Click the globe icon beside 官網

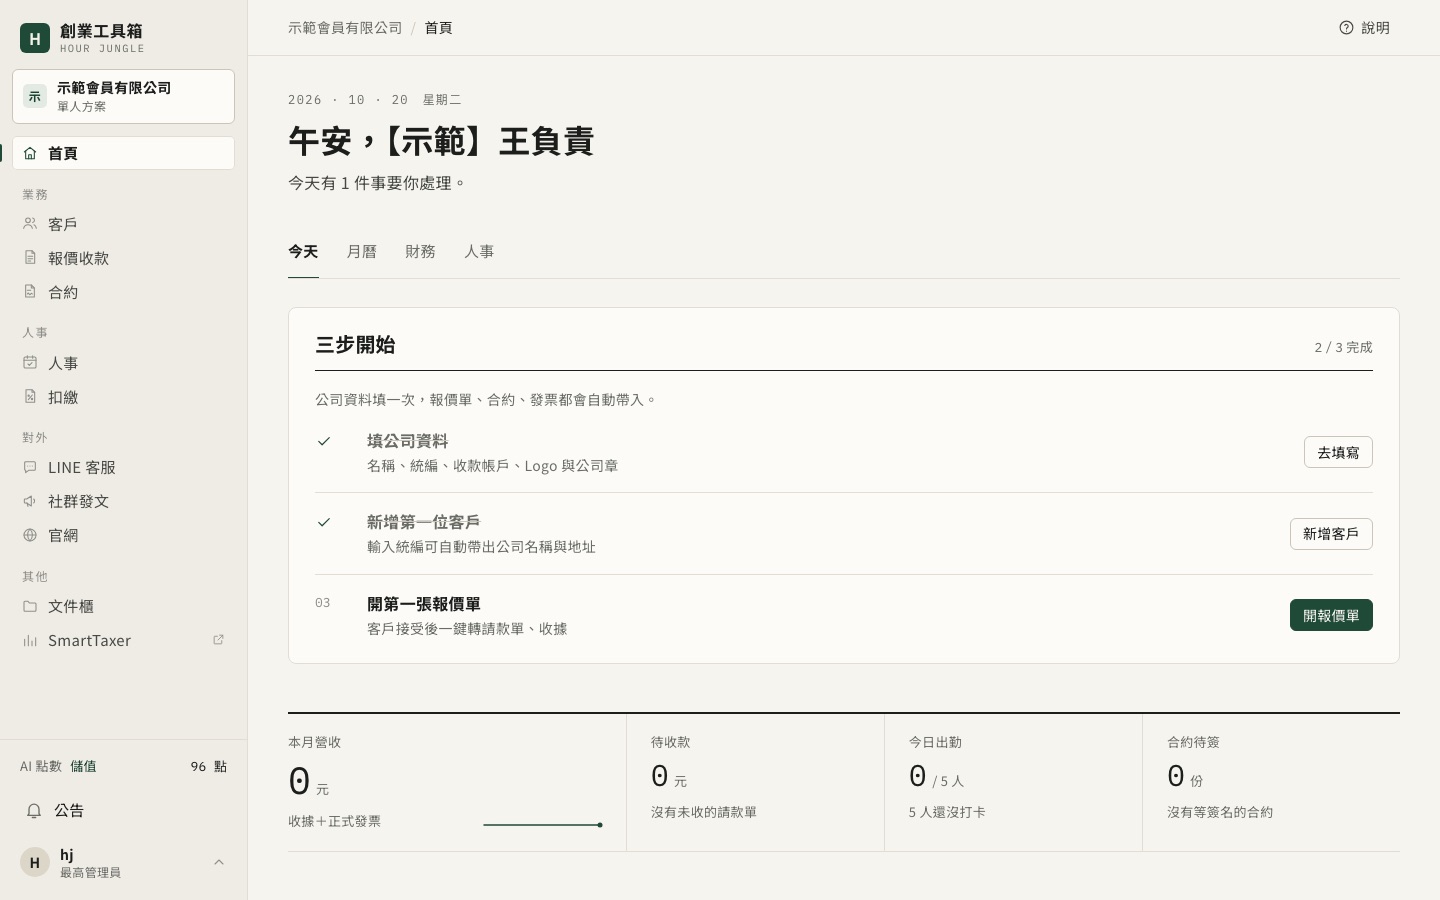30,535
